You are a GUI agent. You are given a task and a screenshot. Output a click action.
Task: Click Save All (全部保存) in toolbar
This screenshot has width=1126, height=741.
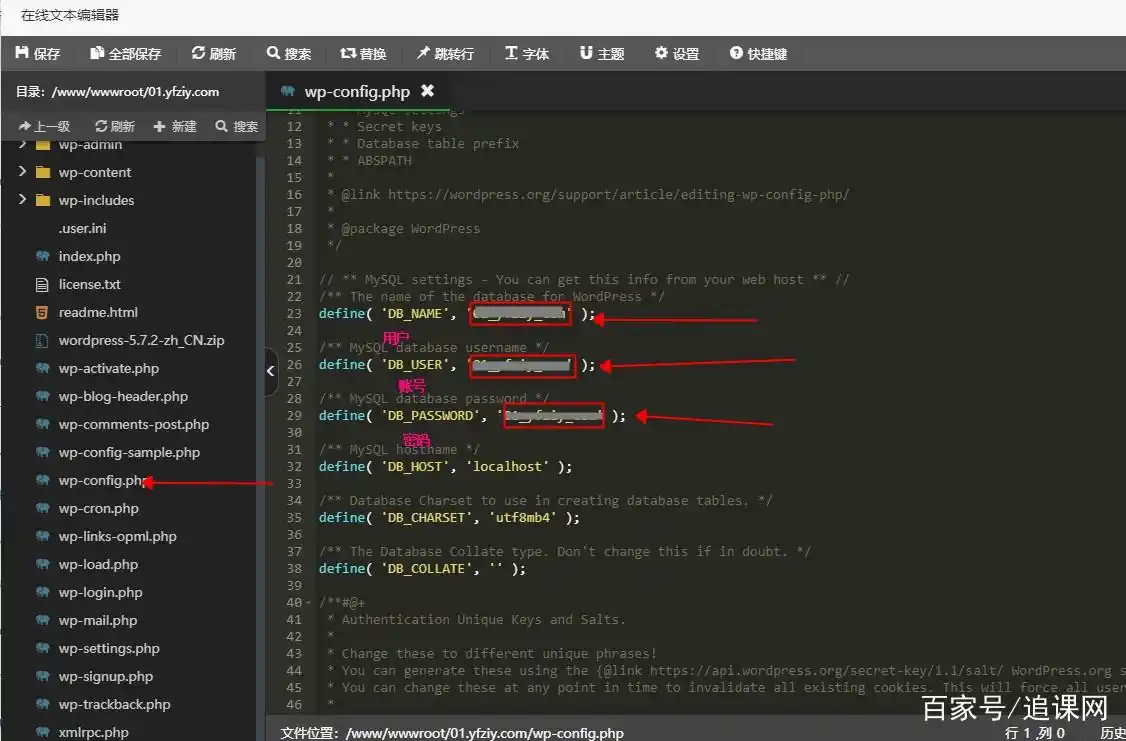coord(125,54)
